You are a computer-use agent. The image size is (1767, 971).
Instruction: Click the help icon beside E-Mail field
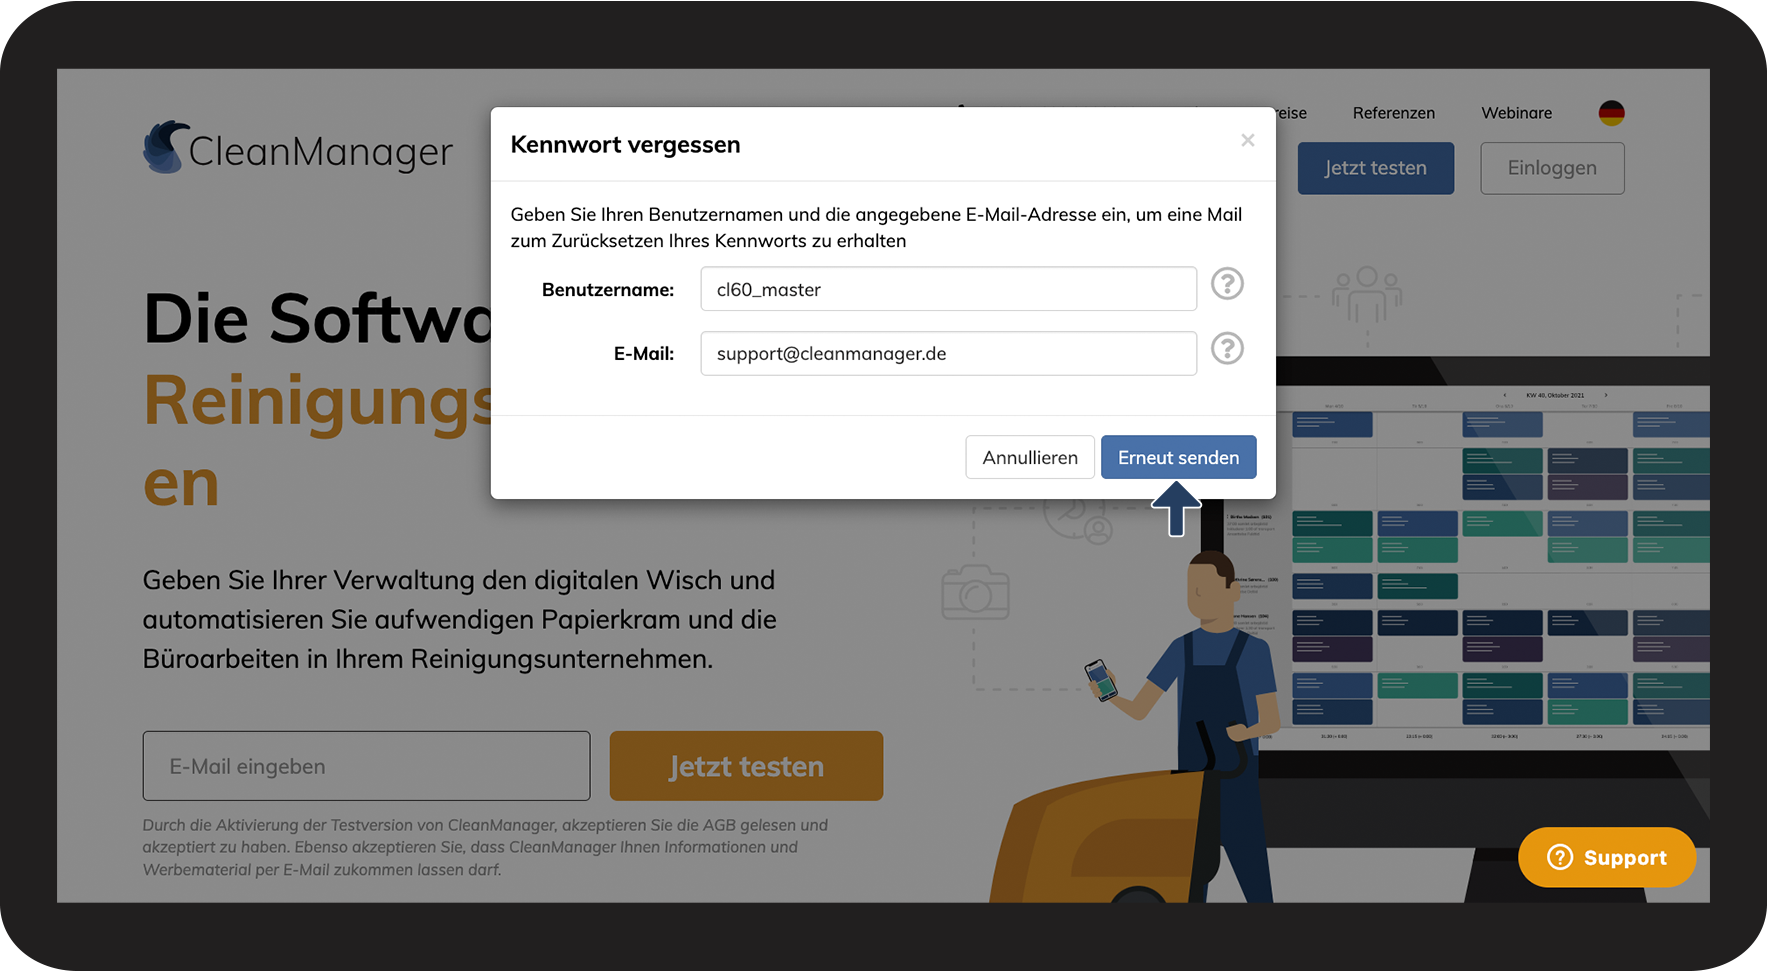(1227, 348)
